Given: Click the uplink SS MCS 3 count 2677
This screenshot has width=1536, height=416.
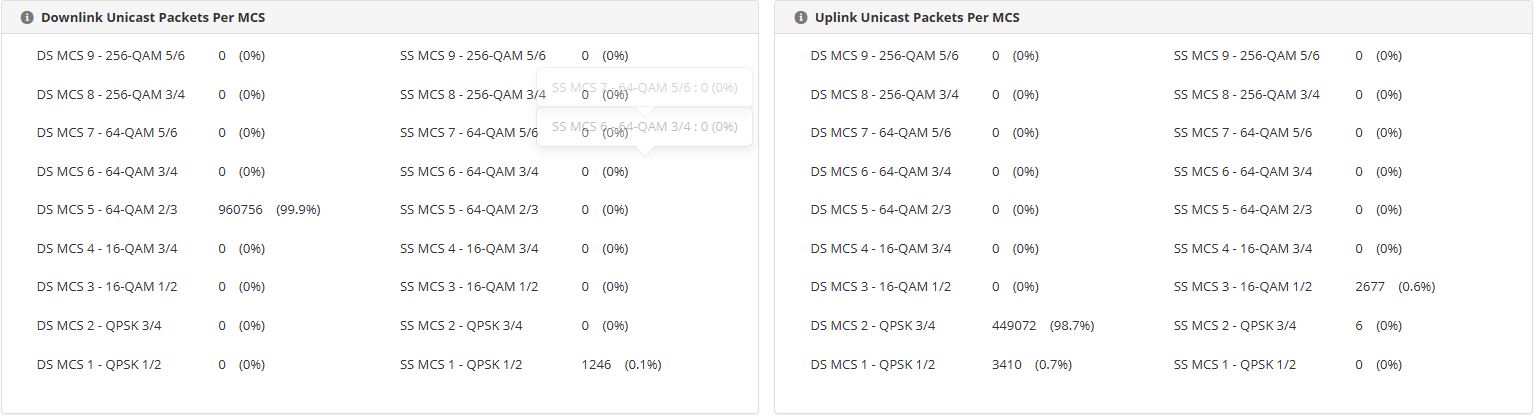Looking at the screenshot, I should pos(1370,287).
